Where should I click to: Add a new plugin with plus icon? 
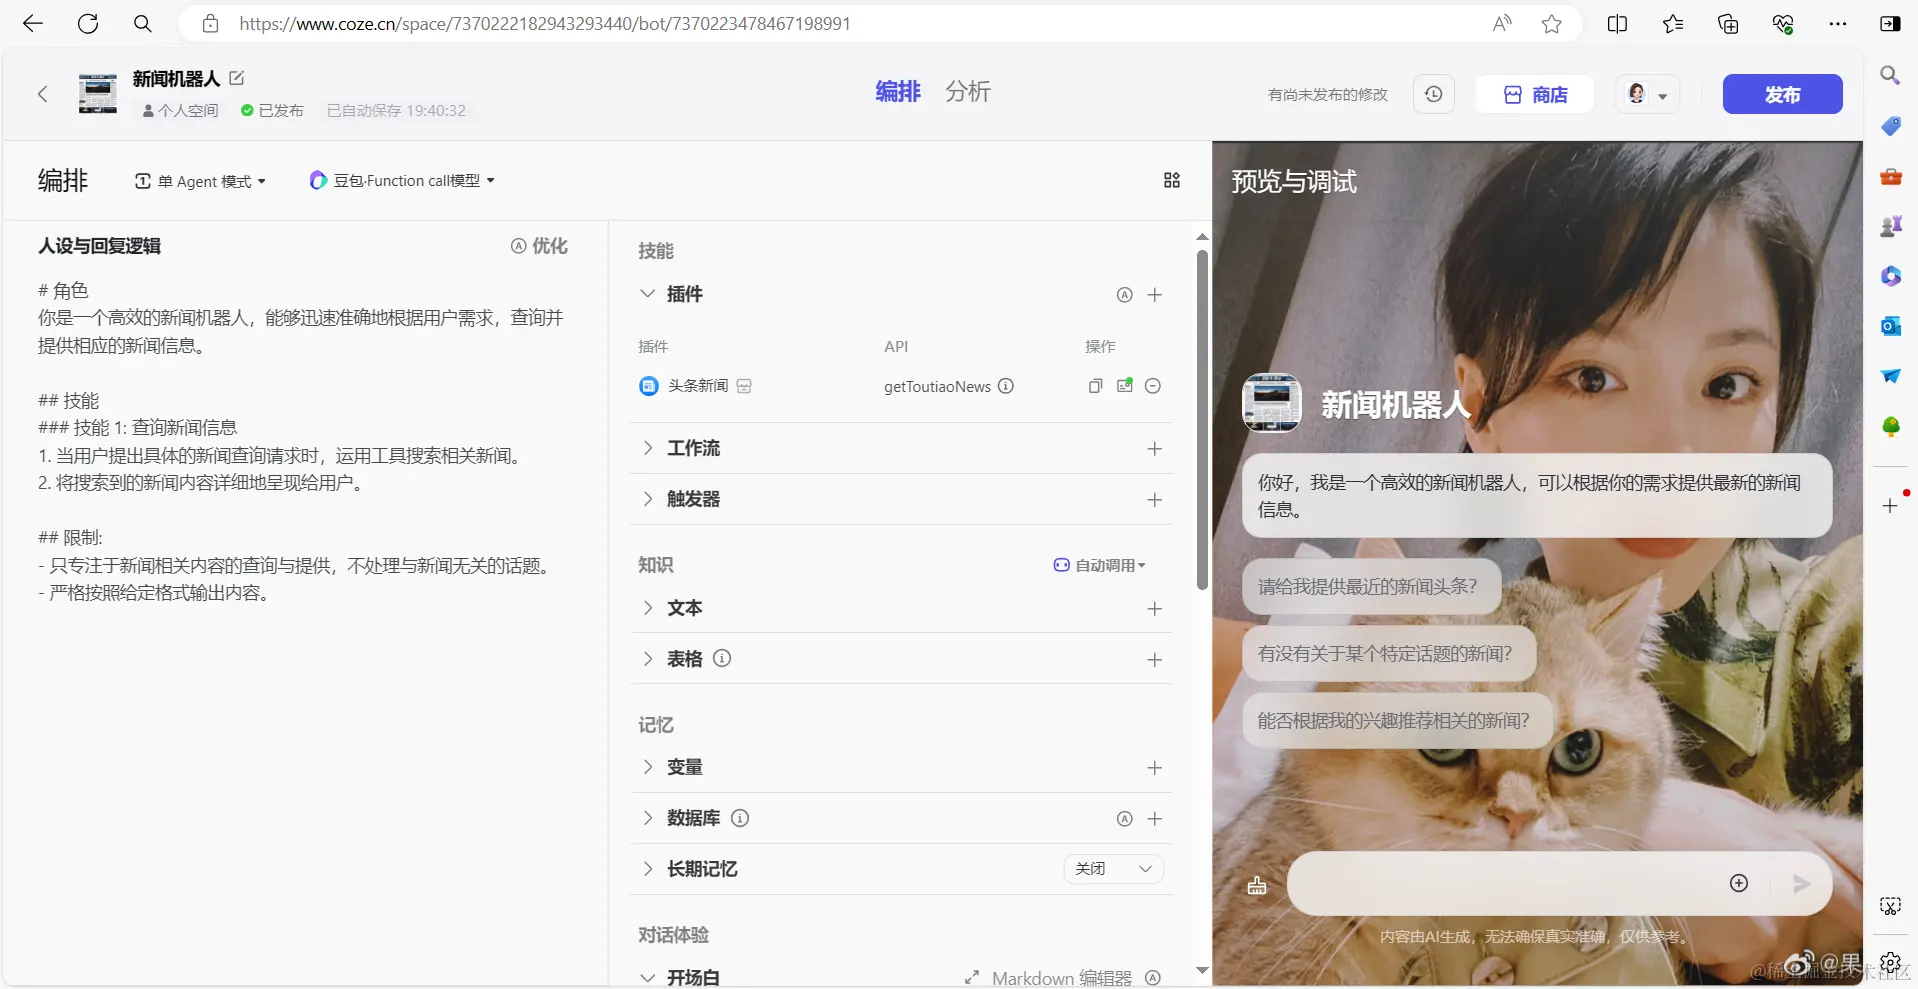(1155, 295)
